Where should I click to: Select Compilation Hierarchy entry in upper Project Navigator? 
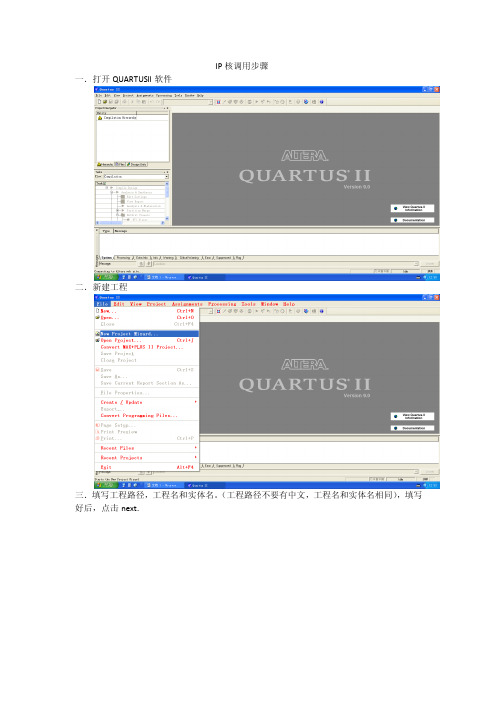pyautogui.click(x=118, y=118)
